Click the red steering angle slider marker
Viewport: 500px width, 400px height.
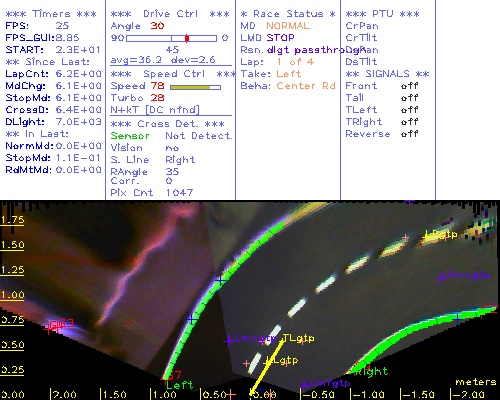pyautogui.click(x=187, y=38)
